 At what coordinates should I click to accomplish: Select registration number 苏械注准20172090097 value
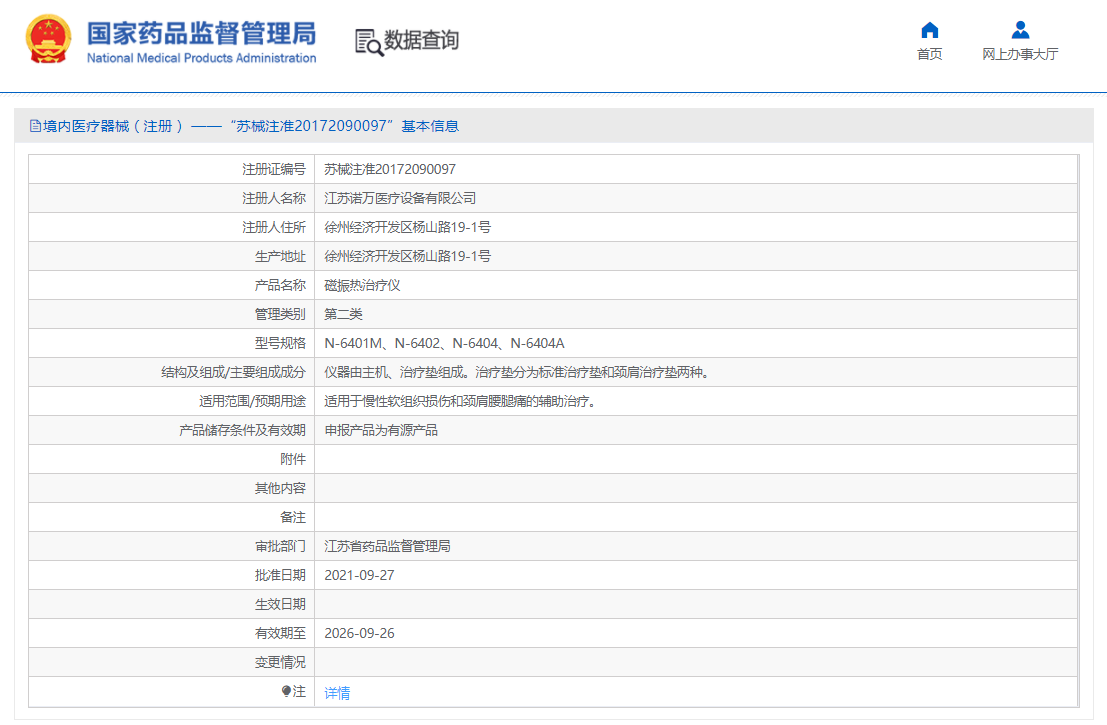390,169
